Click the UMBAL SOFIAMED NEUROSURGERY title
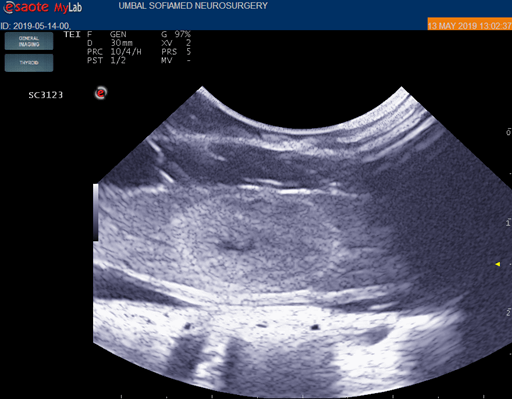Image resolution: width=512 pixels, height=399 pixels. point(193,6)
